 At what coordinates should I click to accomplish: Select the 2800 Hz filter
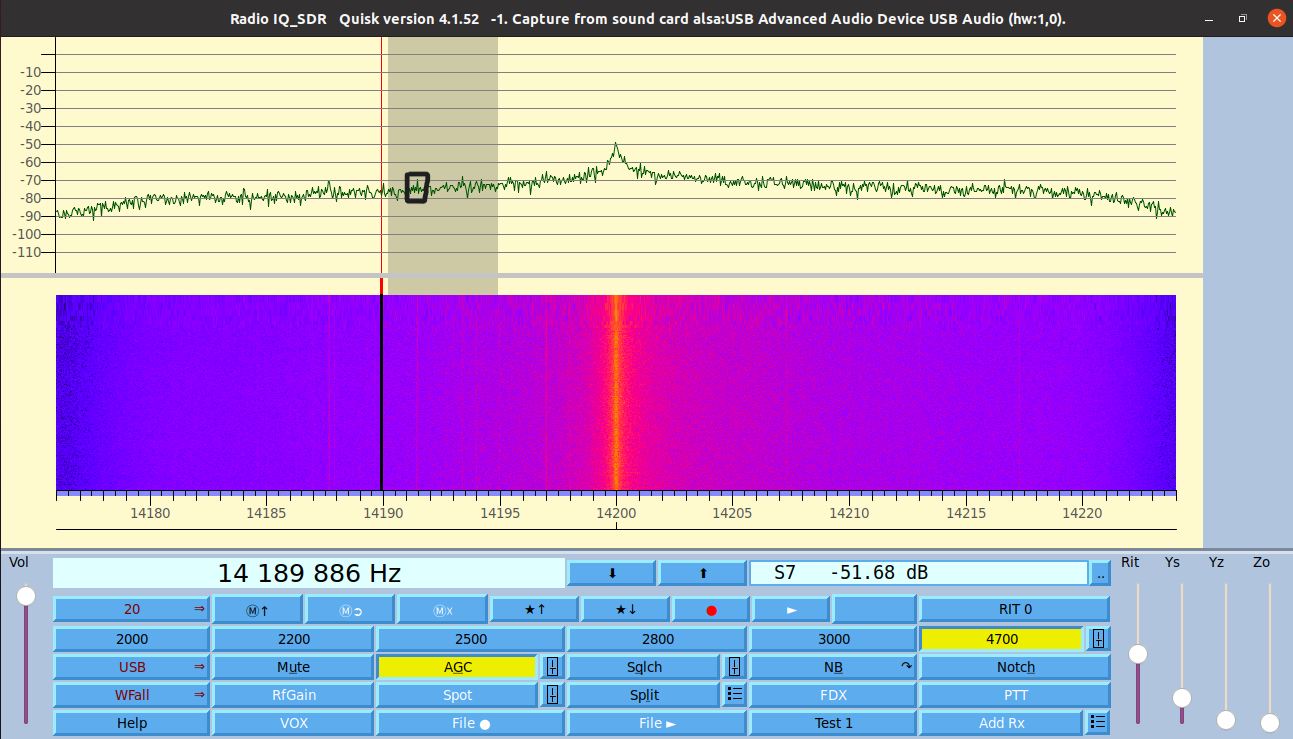[656, 638]
